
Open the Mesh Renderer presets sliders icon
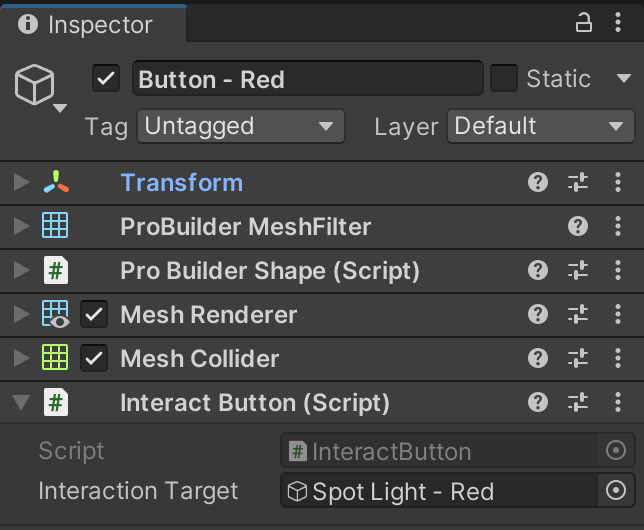click(x=578, y=314)
